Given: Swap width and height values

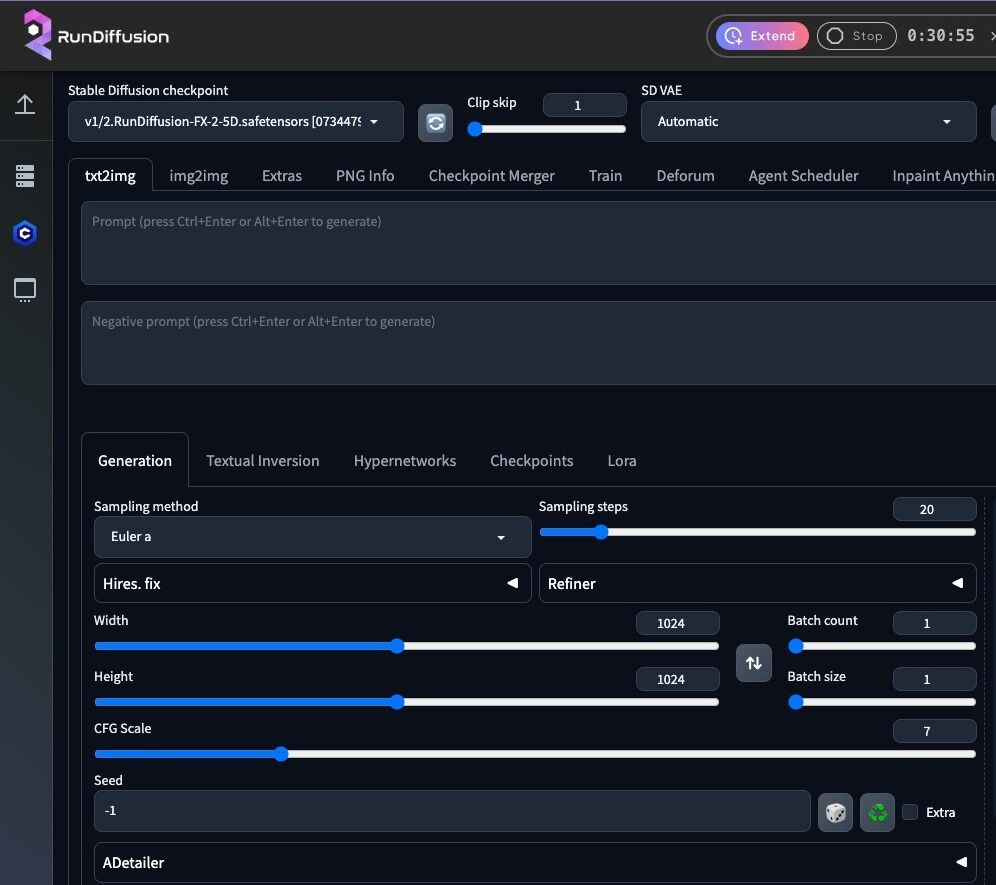Looking at the screenshot, I should pos(754,663).
